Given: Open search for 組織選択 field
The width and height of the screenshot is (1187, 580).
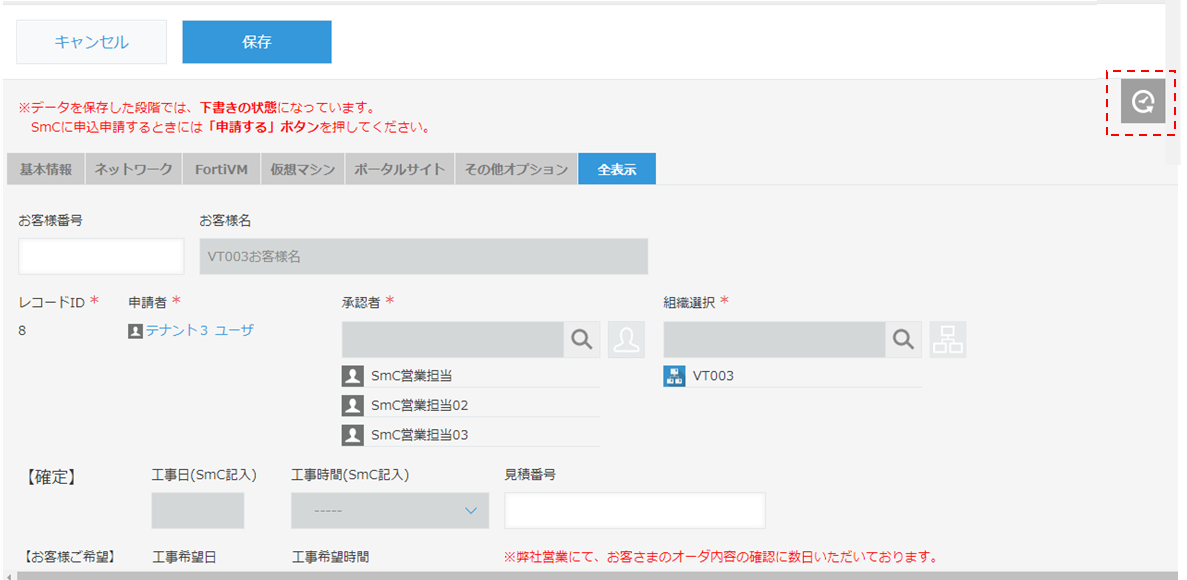Looking at the screenshot, I should tap(903, 339).
